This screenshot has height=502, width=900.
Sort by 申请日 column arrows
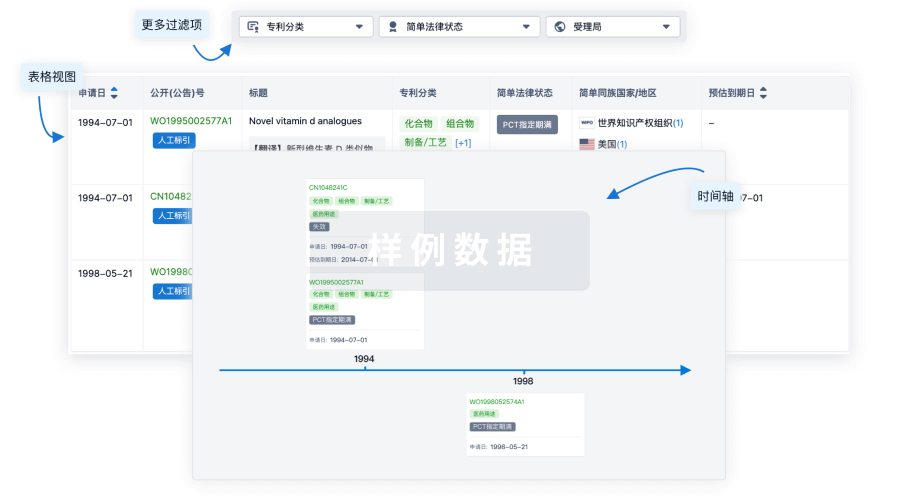click(114, 93)
